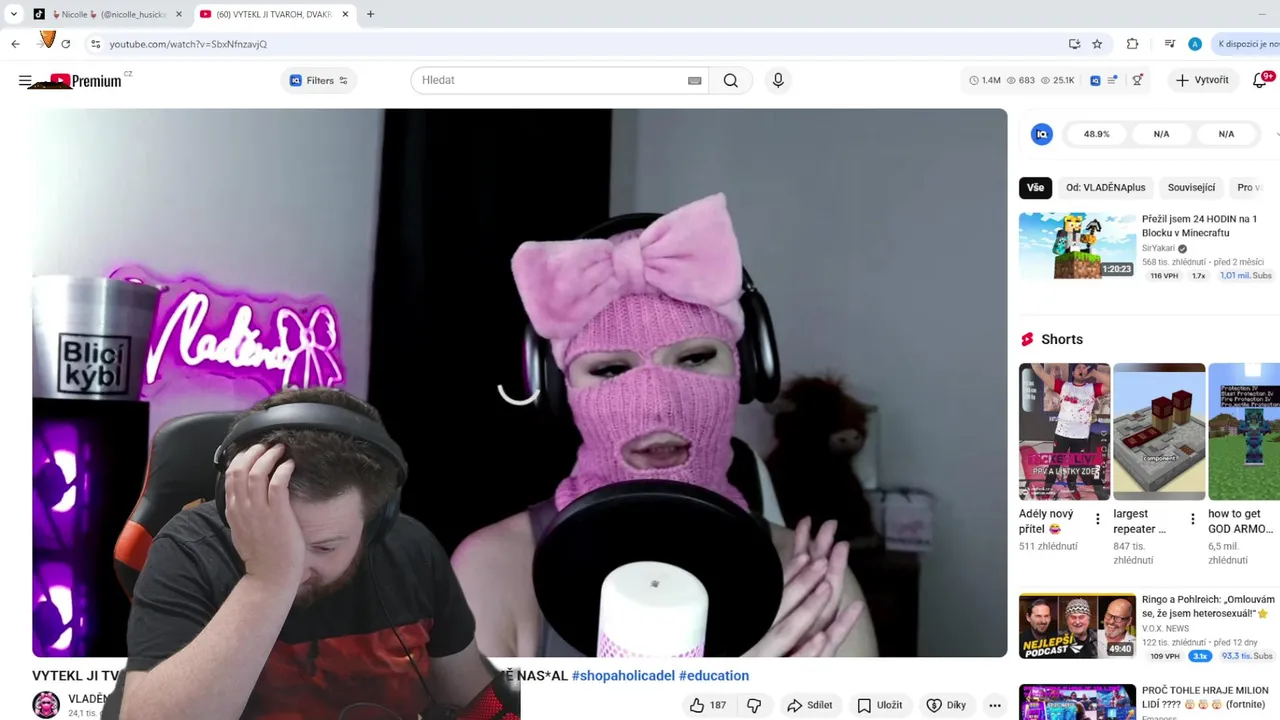This screenshot has width=1280, height=720.
Task: Bookmark this page with star icon
Action: (x=1097, y=44)
